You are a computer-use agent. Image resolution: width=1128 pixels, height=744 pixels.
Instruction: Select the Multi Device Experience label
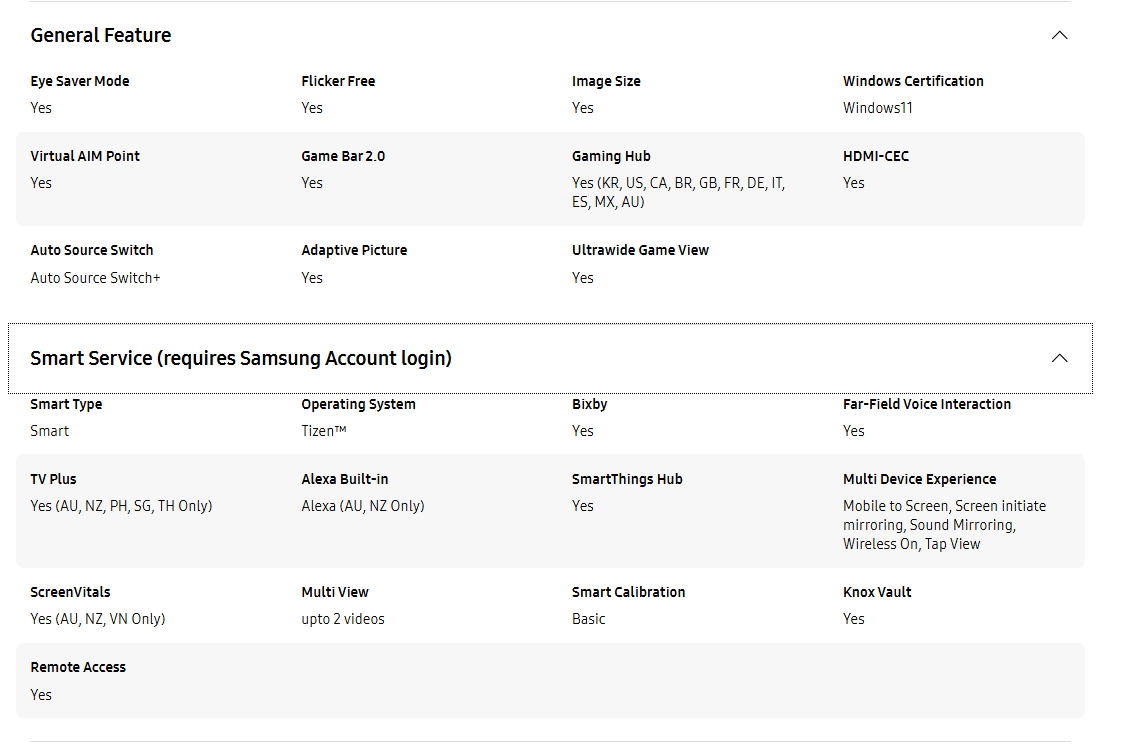click(919, 479)
